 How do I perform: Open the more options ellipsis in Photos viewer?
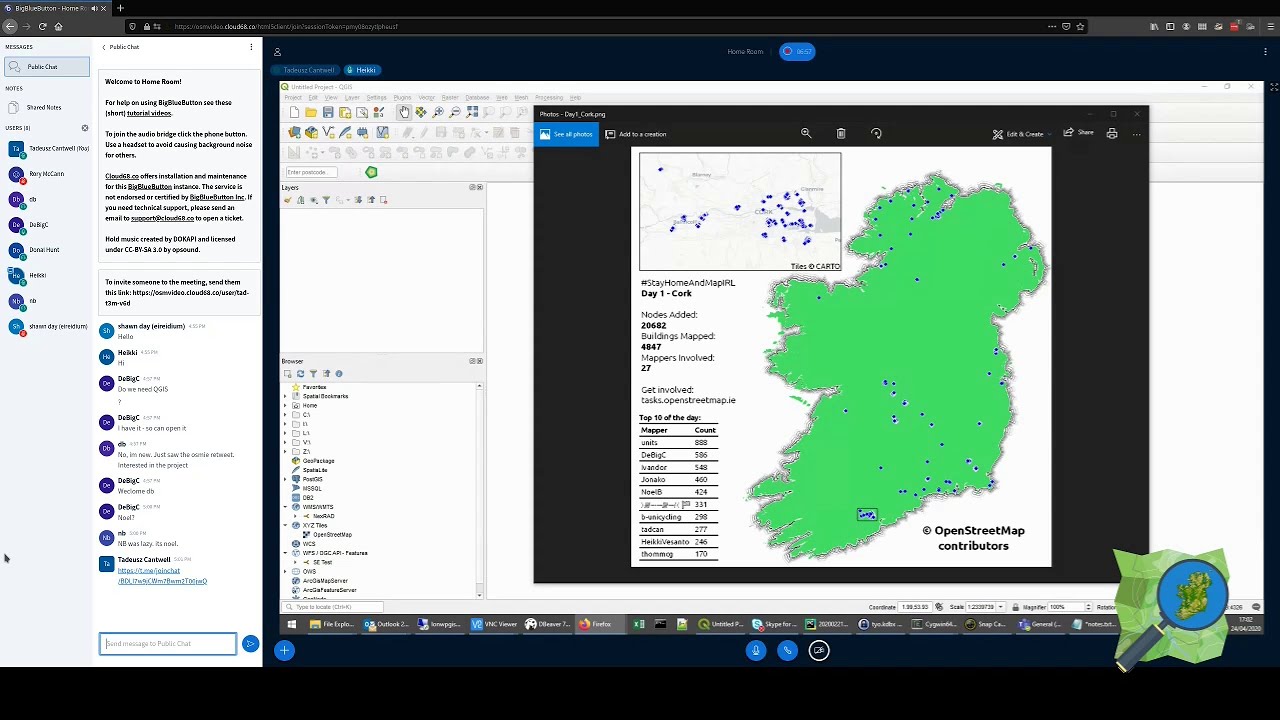point(1136,133)
